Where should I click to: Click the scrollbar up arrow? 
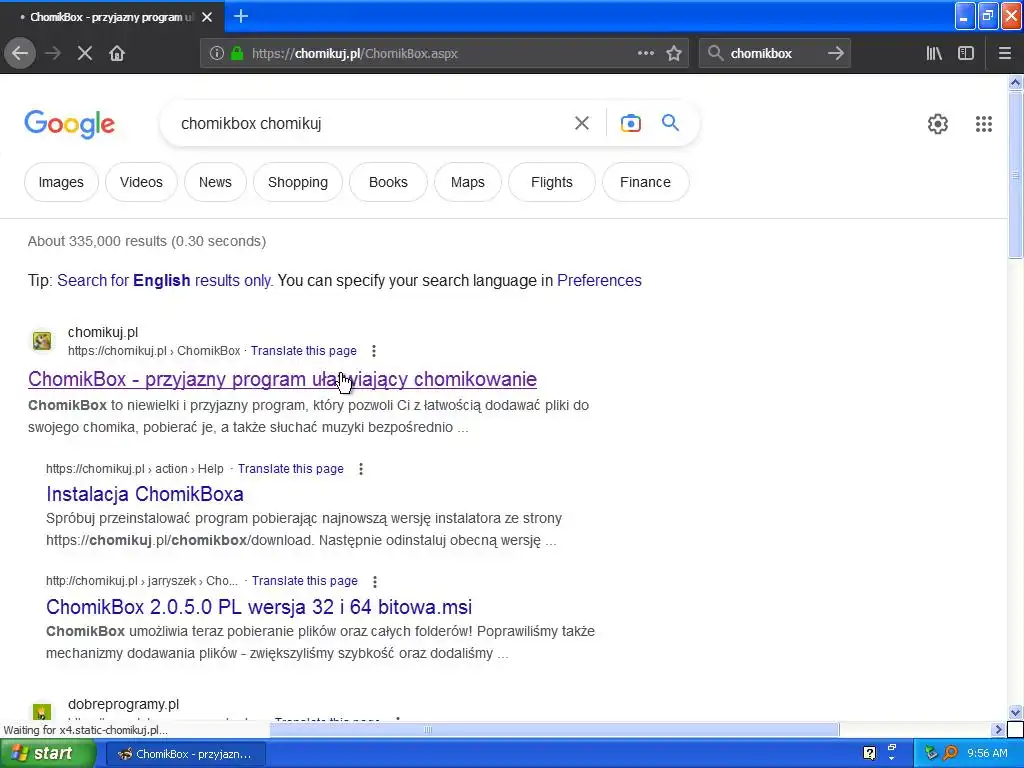[1015, 82]
